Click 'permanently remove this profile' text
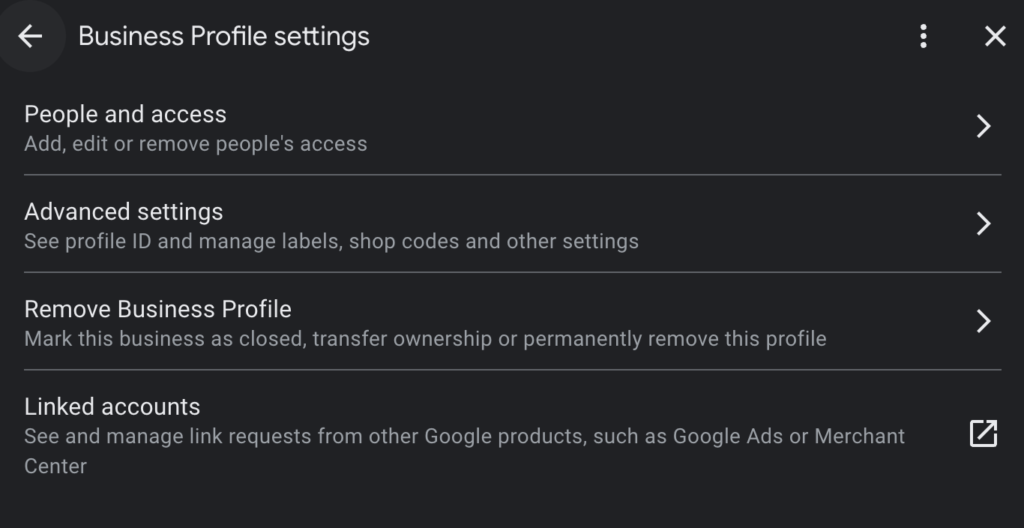The width and height of the screenshot is (1024, 528). click(x=675, y=338)
